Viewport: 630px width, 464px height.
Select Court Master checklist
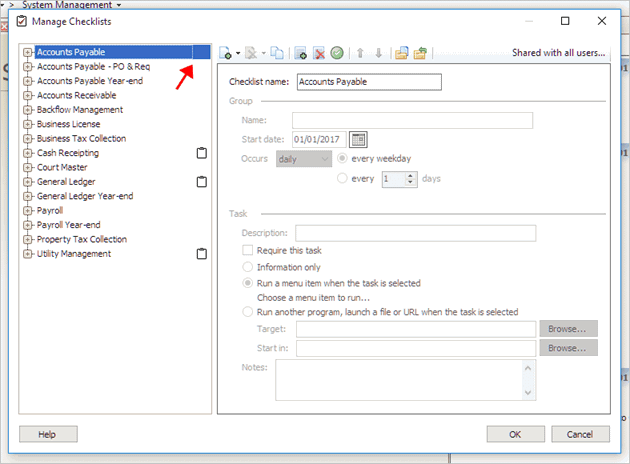click(x=62, y=168)
